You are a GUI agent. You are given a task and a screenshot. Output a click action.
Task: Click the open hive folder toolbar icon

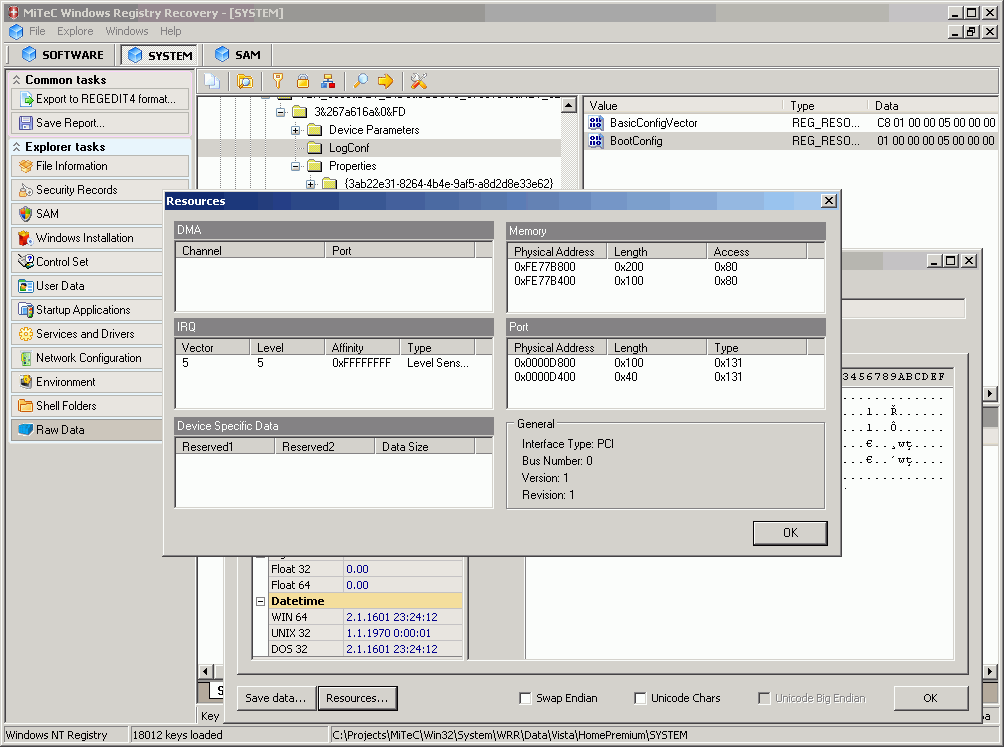pyautogui.click(x=245, y=81)
